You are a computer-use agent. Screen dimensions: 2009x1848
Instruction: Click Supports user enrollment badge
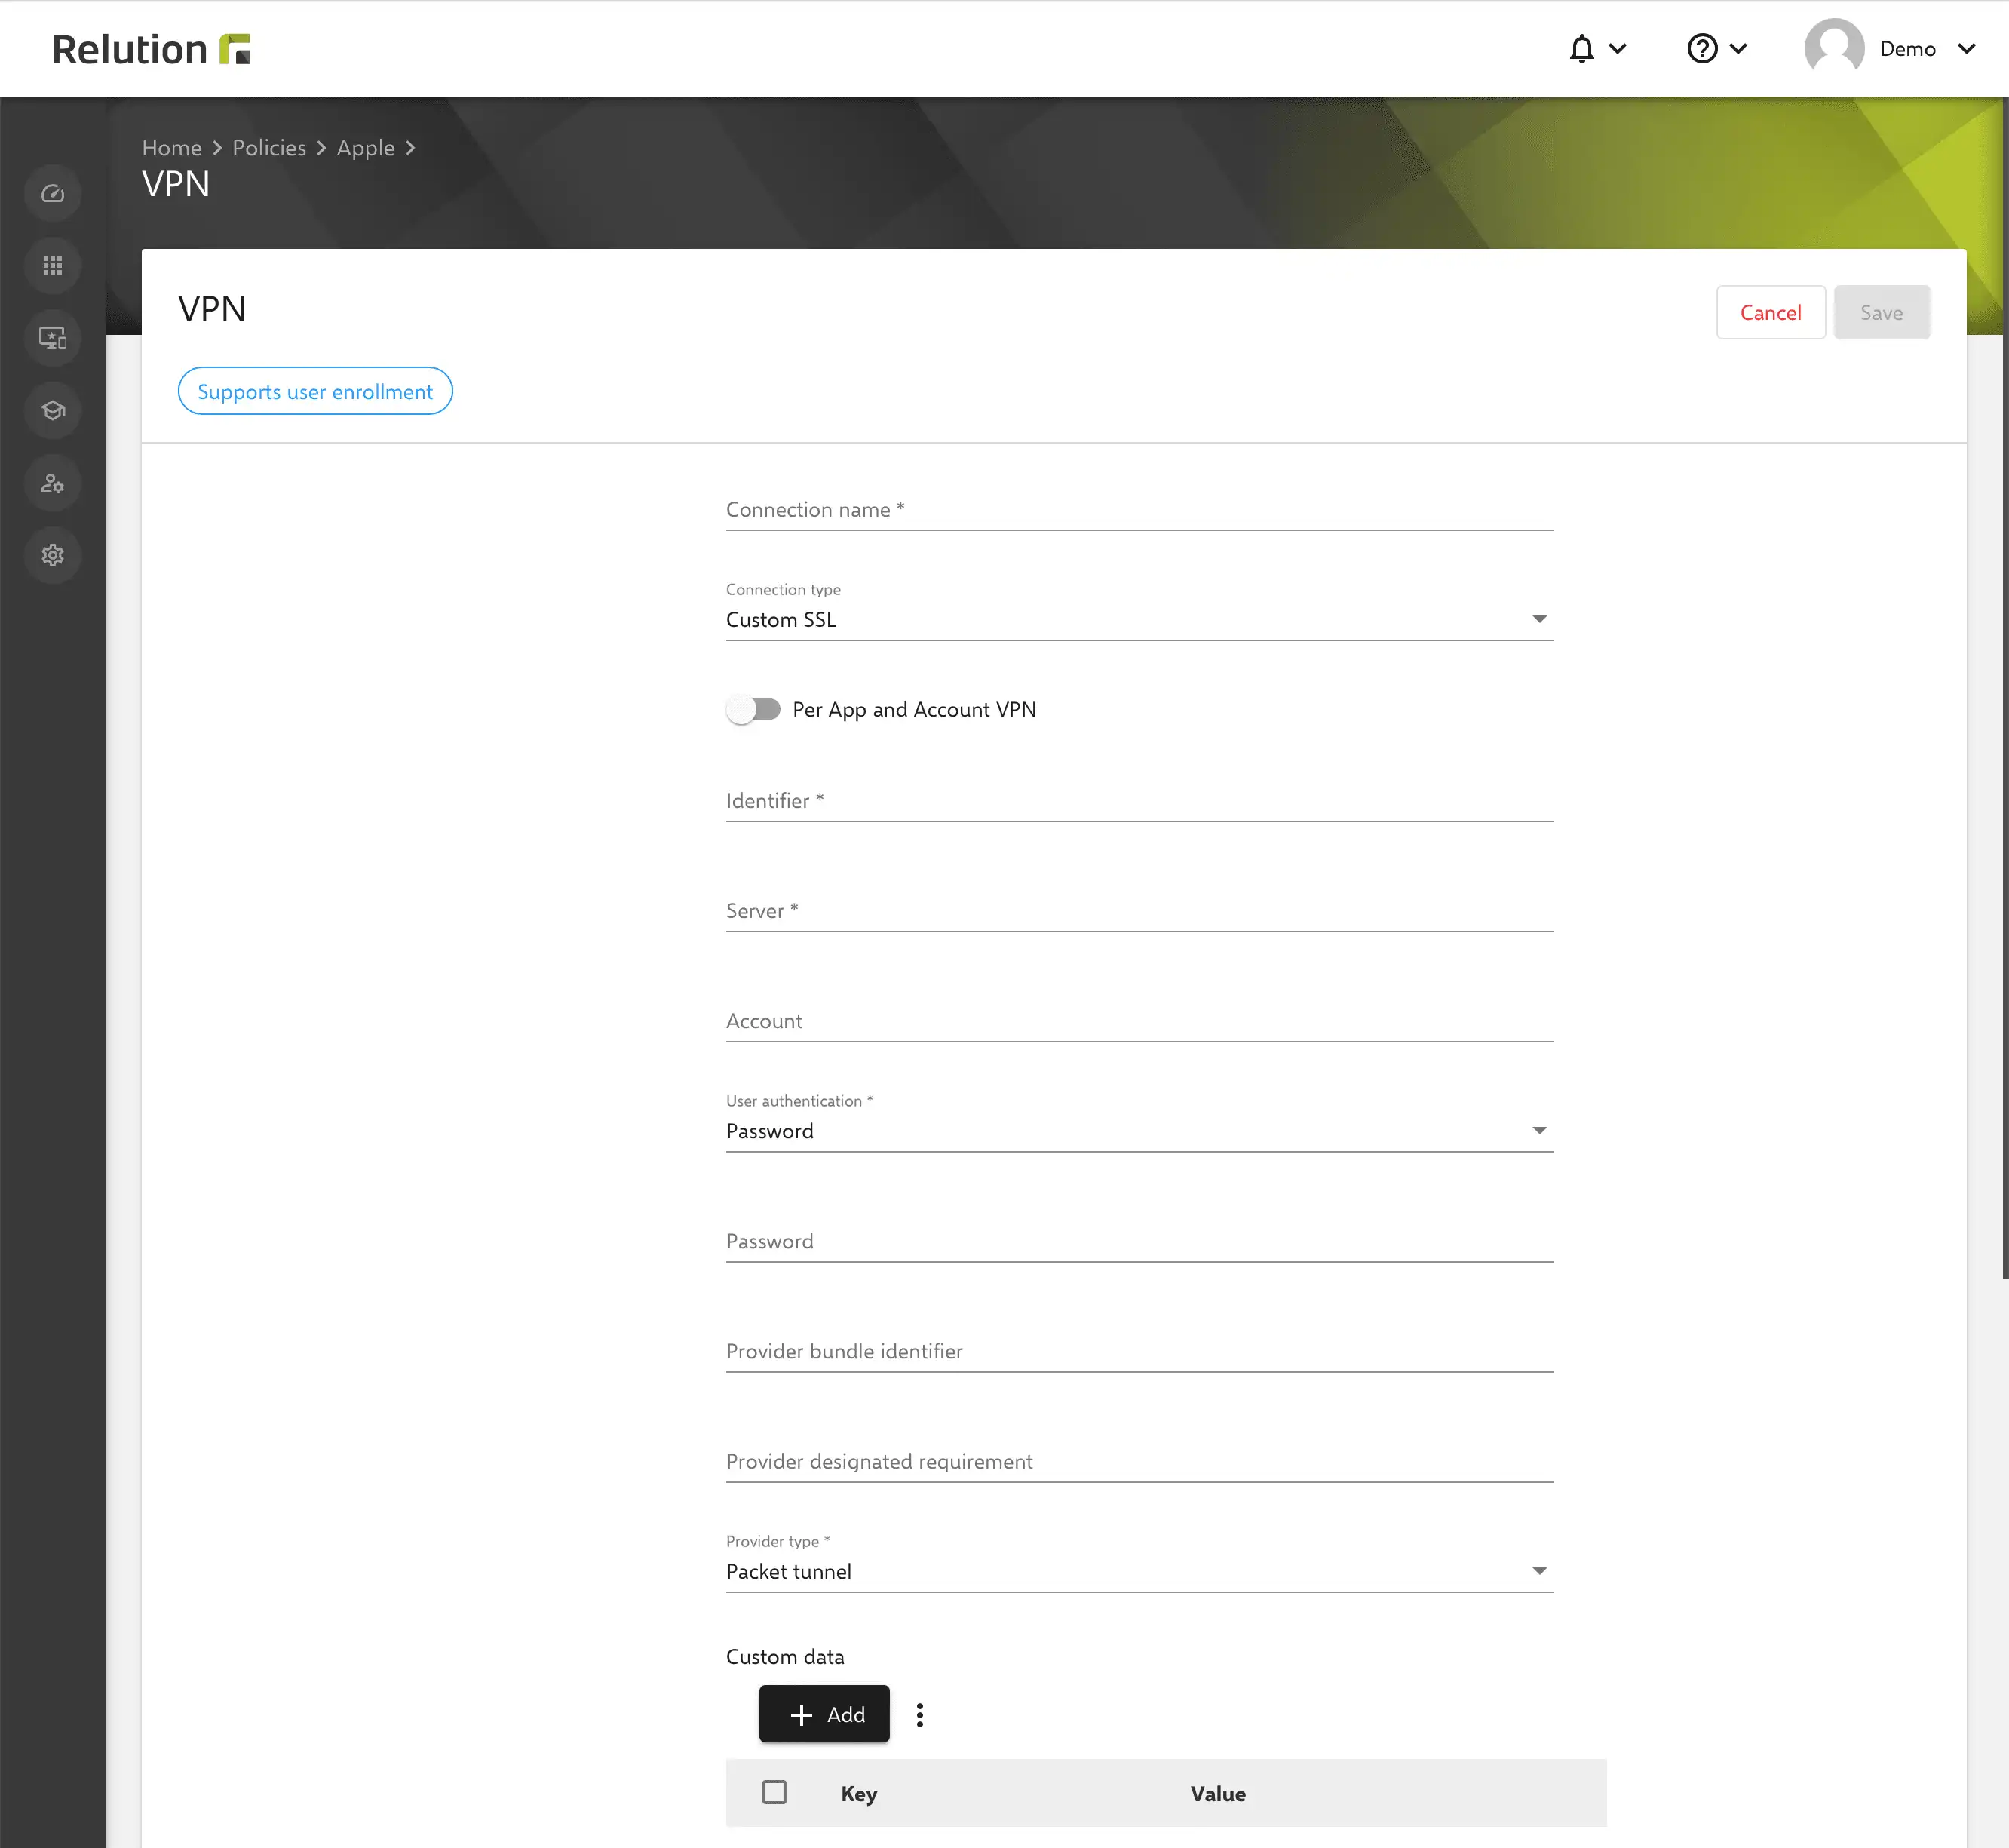315,392
